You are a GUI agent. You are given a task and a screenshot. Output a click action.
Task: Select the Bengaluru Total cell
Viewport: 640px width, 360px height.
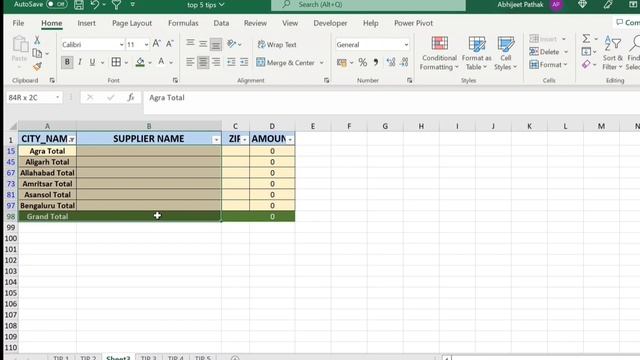[x=47, y=205]
